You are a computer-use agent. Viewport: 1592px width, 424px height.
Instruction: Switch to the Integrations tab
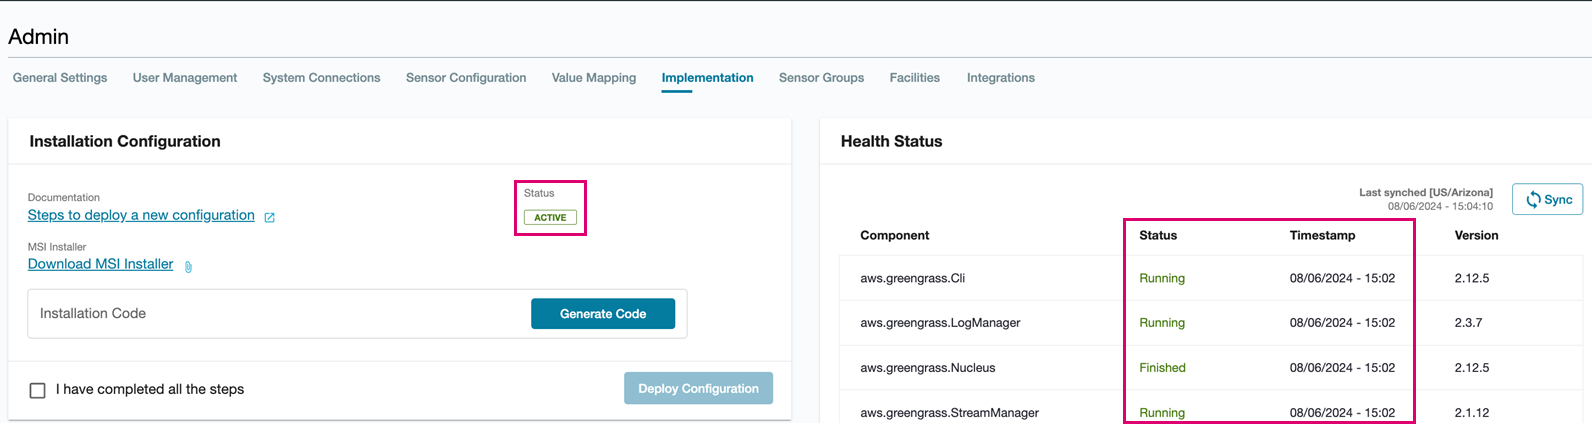click(x=1001, y=78)
